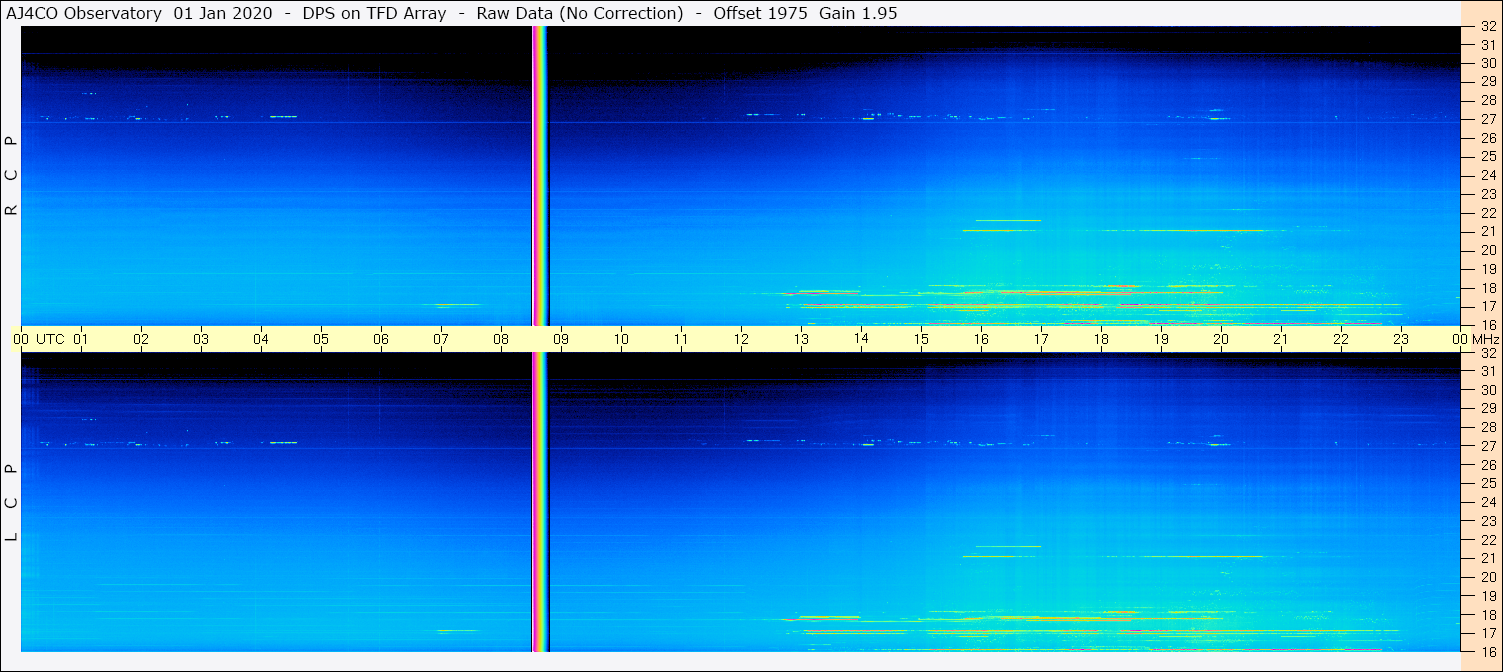This screenshot has height=672, width=1503.
Task: Click the 30 frequency label of RCP panel
Action: coord(1488,63)
